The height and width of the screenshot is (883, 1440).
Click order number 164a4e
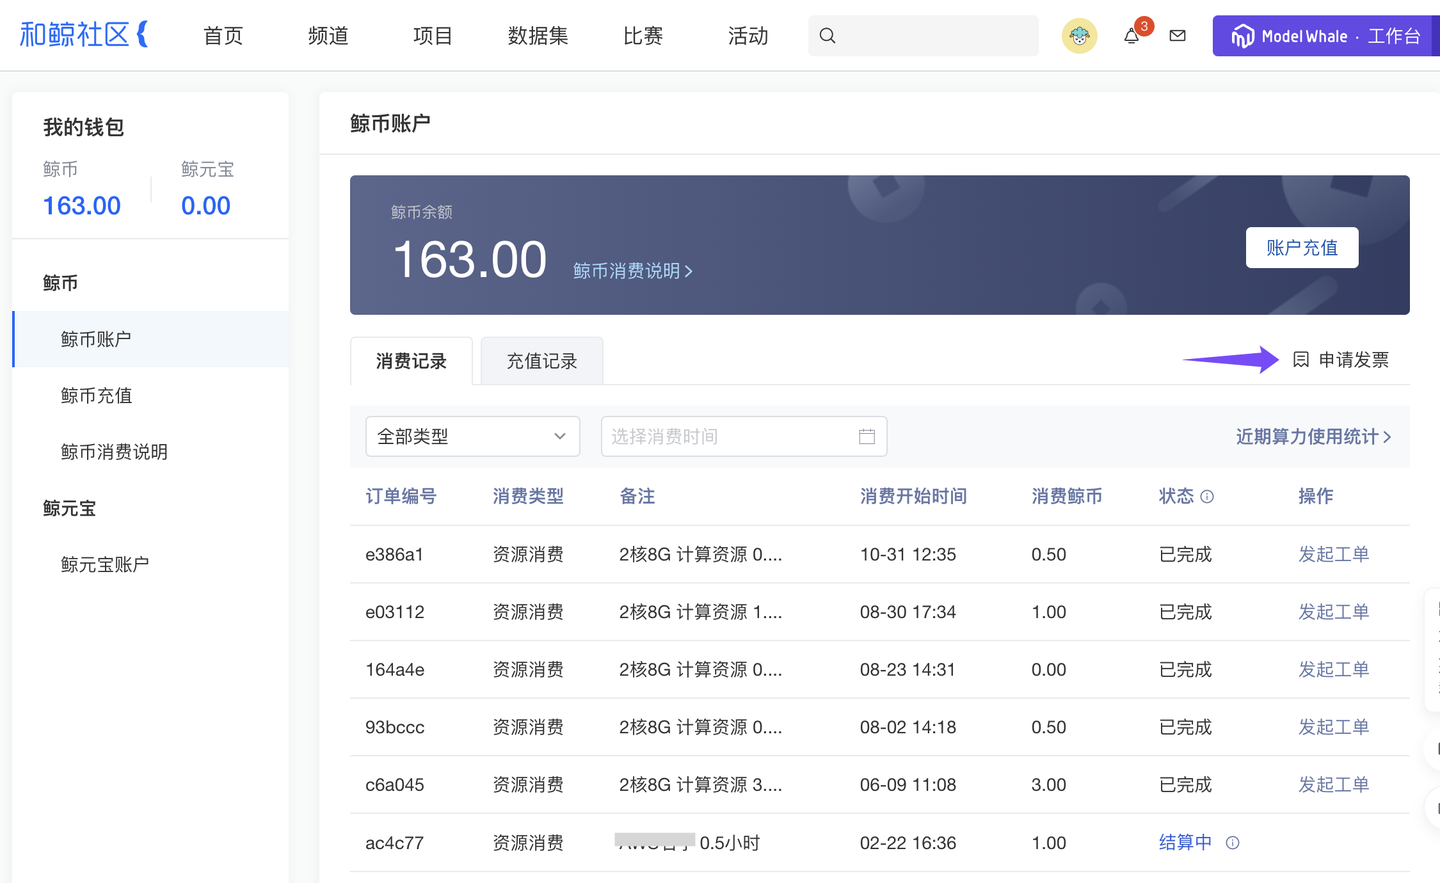395,670
